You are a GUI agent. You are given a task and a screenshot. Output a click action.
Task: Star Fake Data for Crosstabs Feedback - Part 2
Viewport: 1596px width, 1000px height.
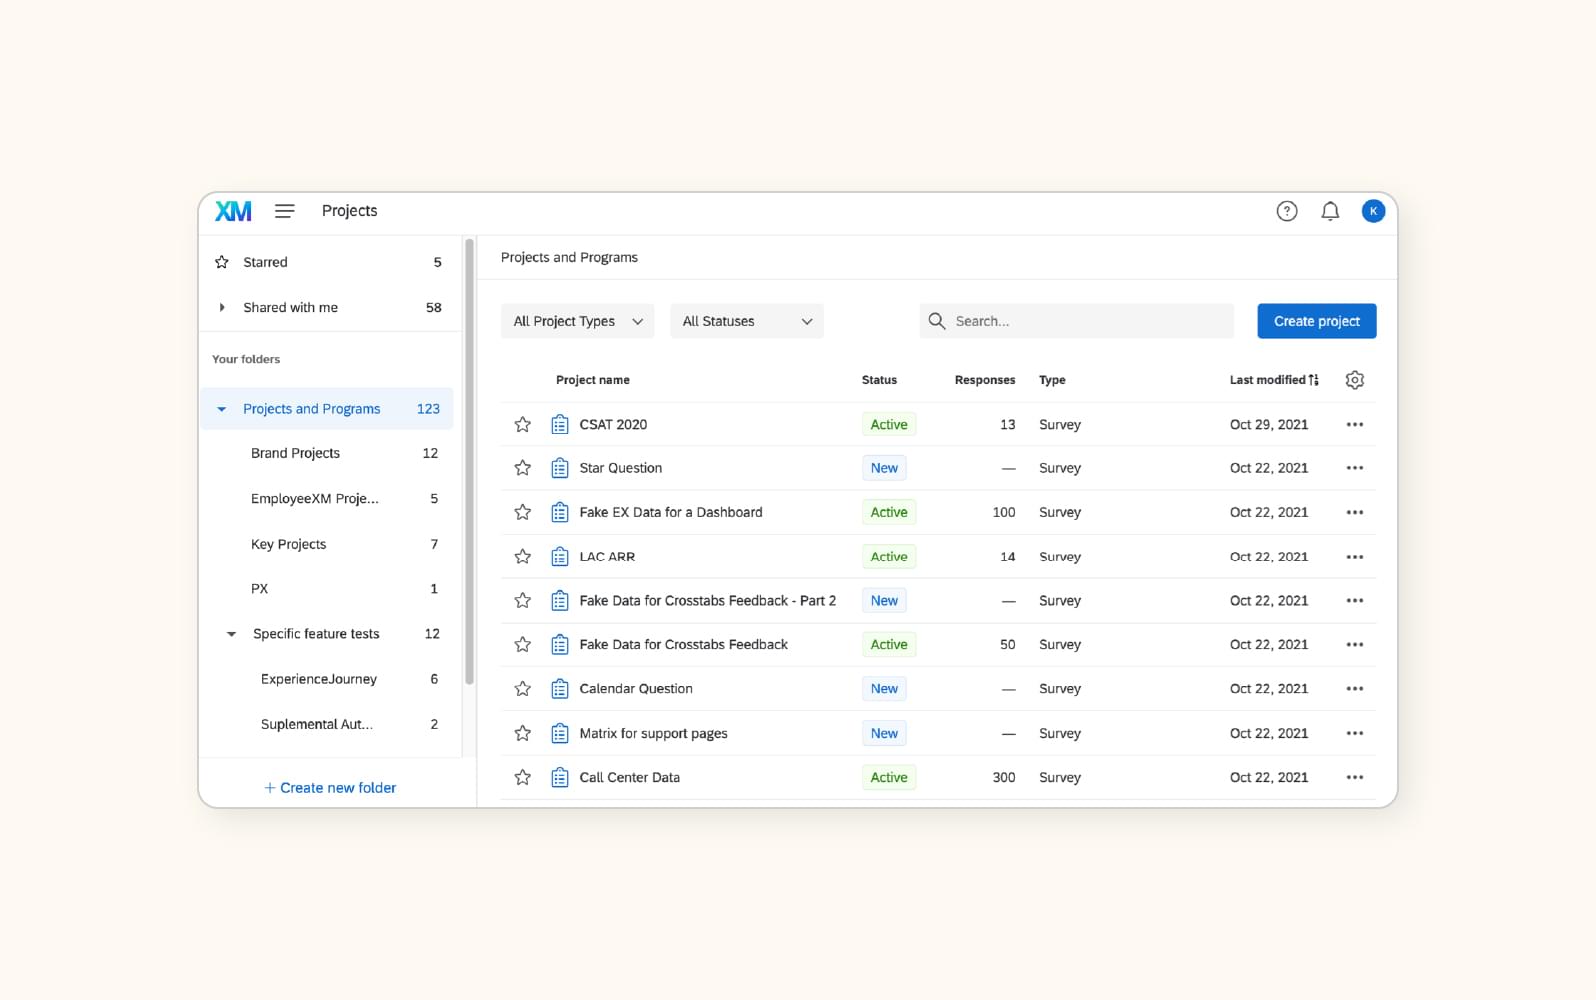(x=522, y=601)
